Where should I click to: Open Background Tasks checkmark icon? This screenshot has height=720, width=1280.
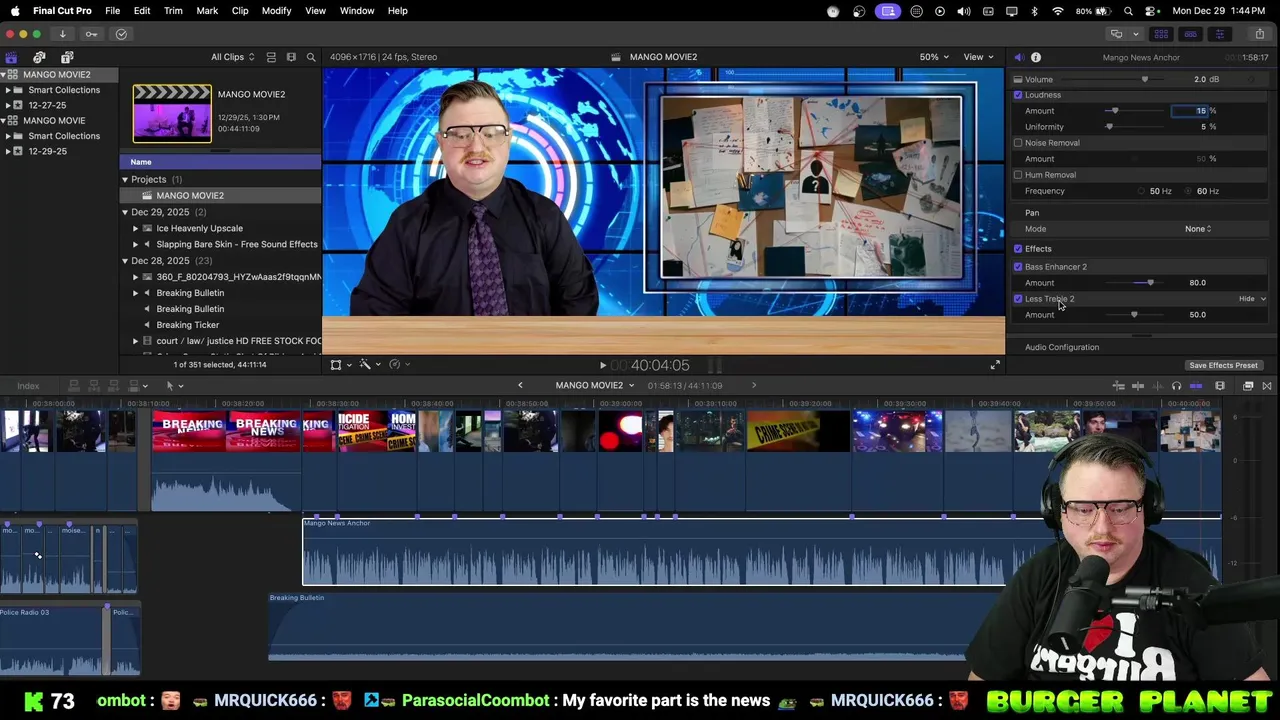pyautogui.click(x=121, y=34)
